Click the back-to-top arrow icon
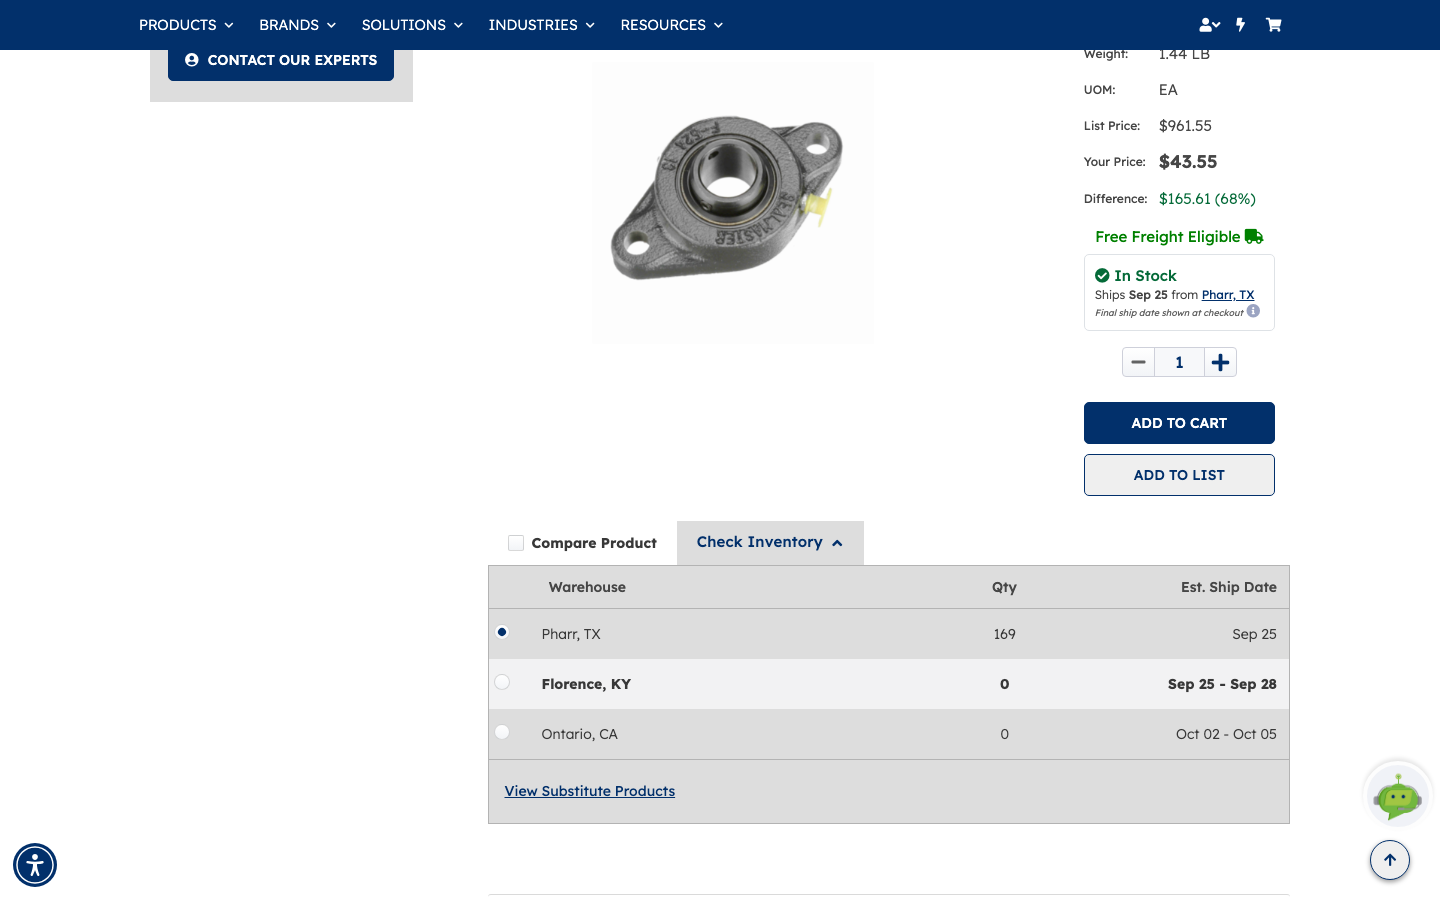The width and height of the screenshot is (1440, 900). click(1390, 860)
